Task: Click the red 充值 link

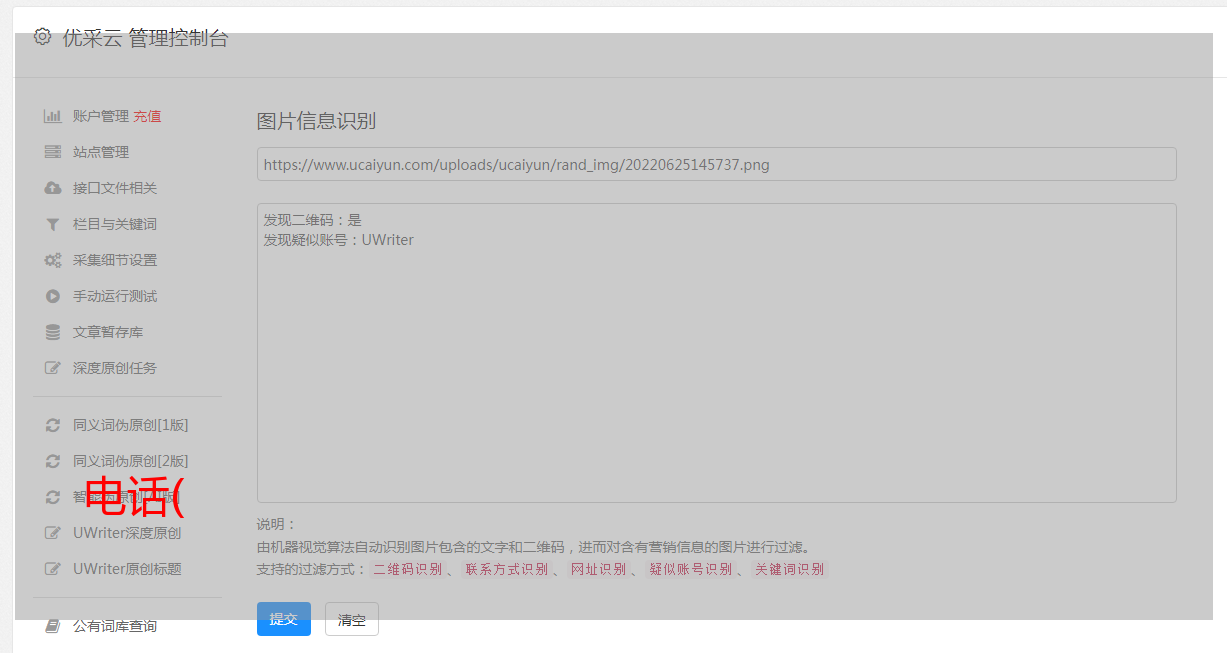Action: (x=147, y=116)
